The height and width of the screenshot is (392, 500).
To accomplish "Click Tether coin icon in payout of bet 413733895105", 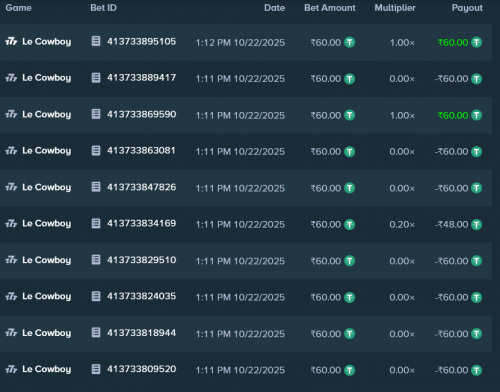I will (x=476, y=42).
